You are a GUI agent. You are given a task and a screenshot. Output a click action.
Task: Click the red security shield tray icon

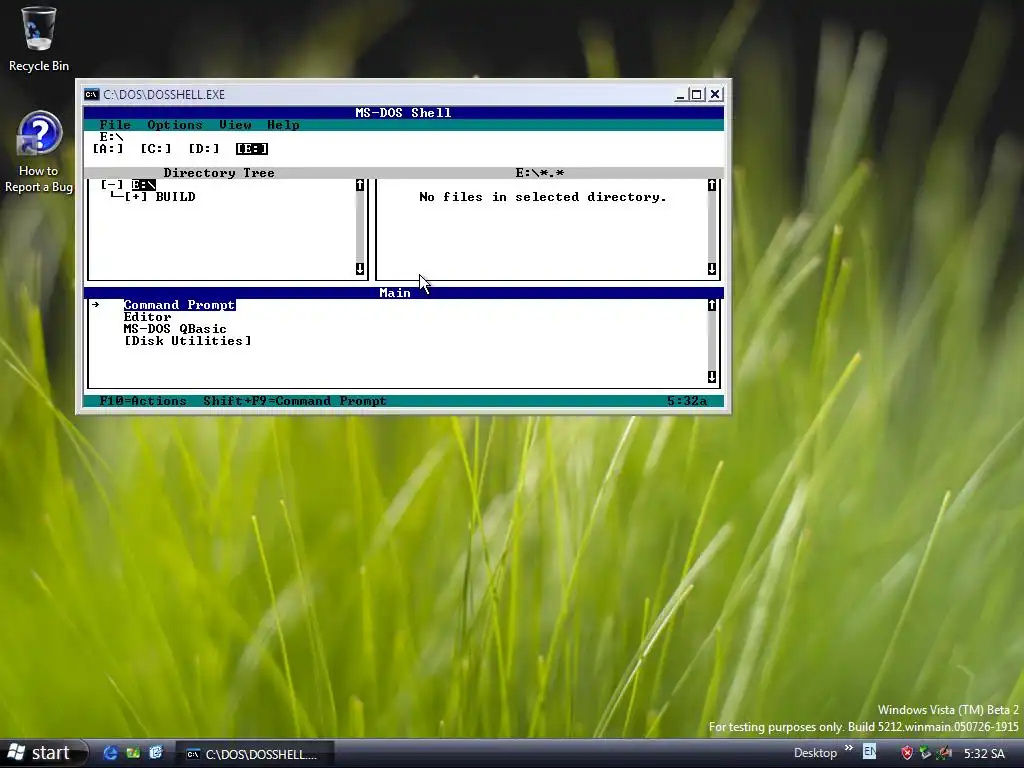tap(906, 753)
